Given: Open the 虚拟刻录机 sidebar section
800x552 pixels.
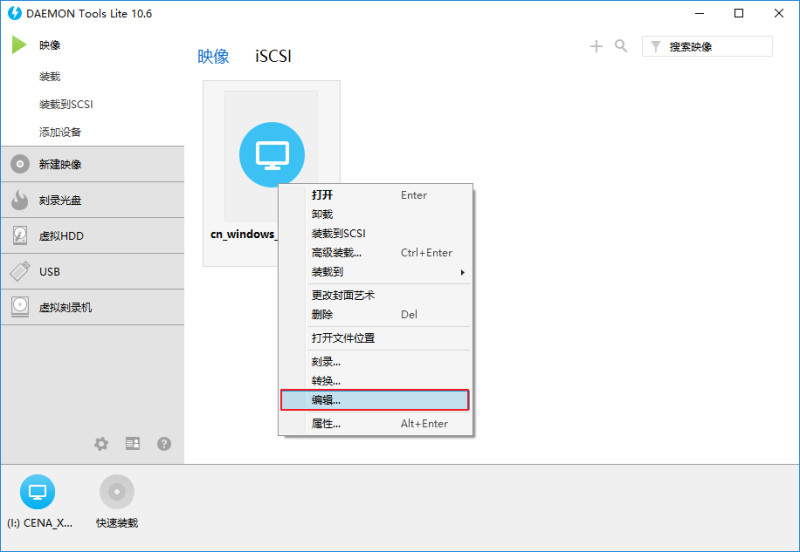Looking at the screenshot, I should pos(92,307).
